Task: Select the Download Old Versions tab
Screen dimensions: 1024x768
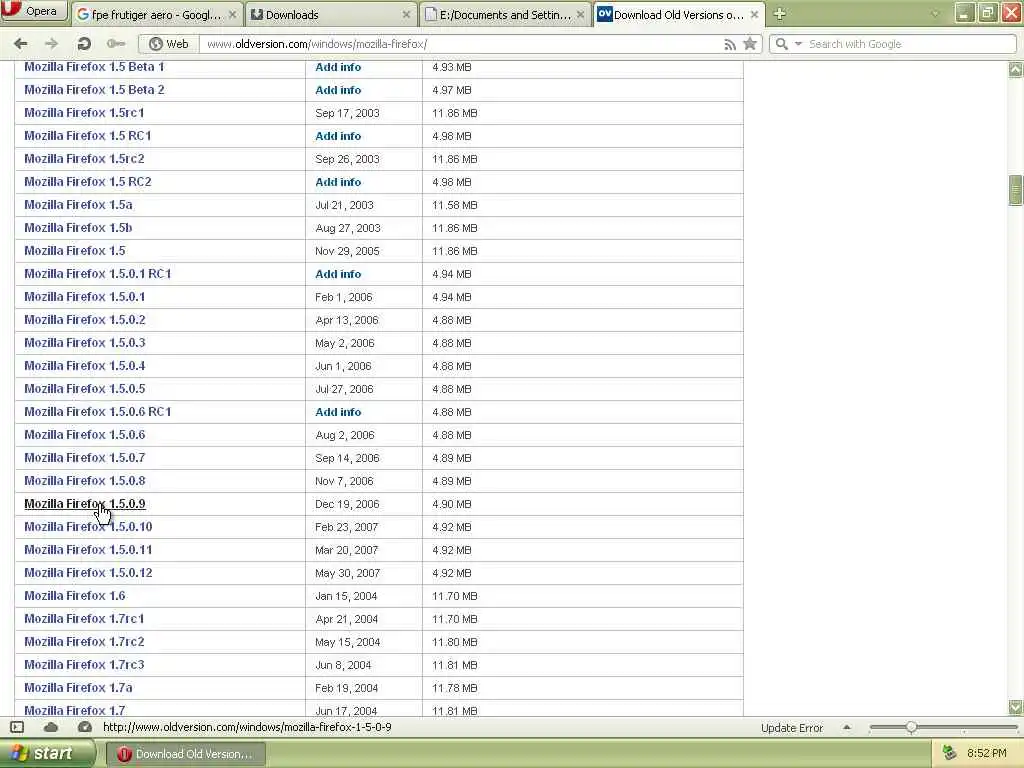Action: tap(679, 14)
